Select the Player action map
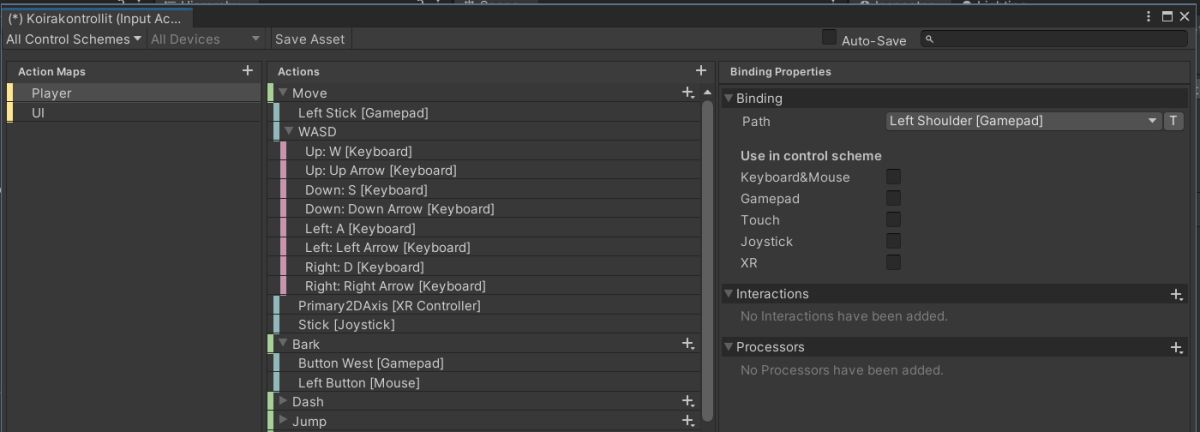This screenshot has height=432, width=1200. coord(133,93)
